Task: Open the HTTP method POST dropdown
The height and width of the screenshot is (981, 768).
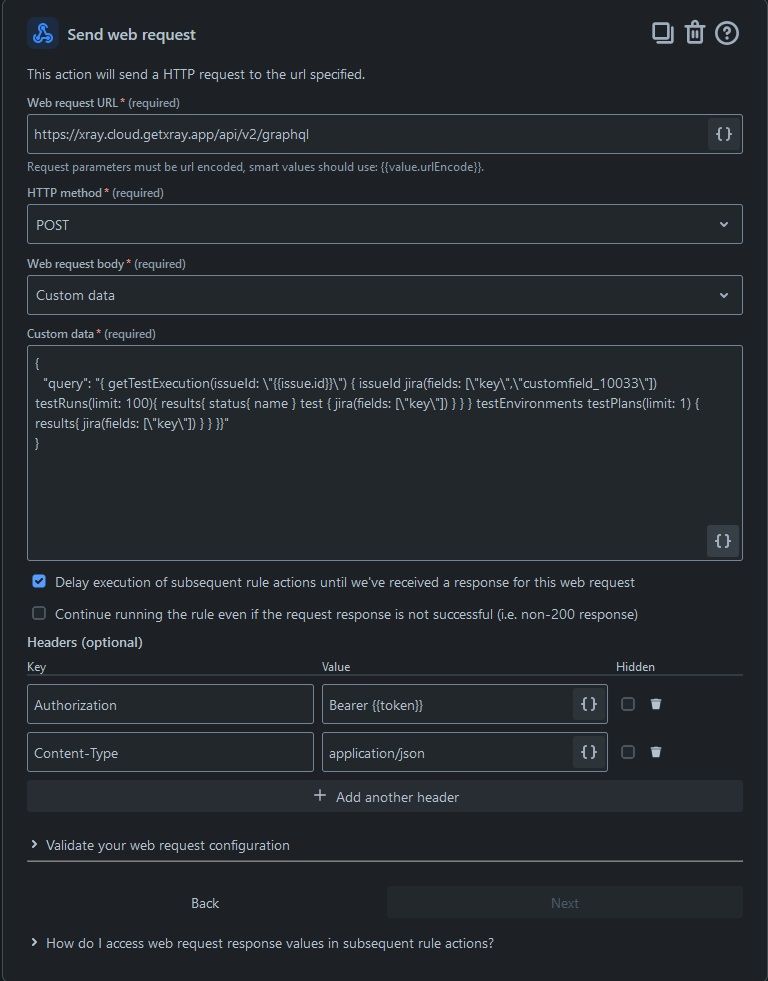Action: point(385,224)
